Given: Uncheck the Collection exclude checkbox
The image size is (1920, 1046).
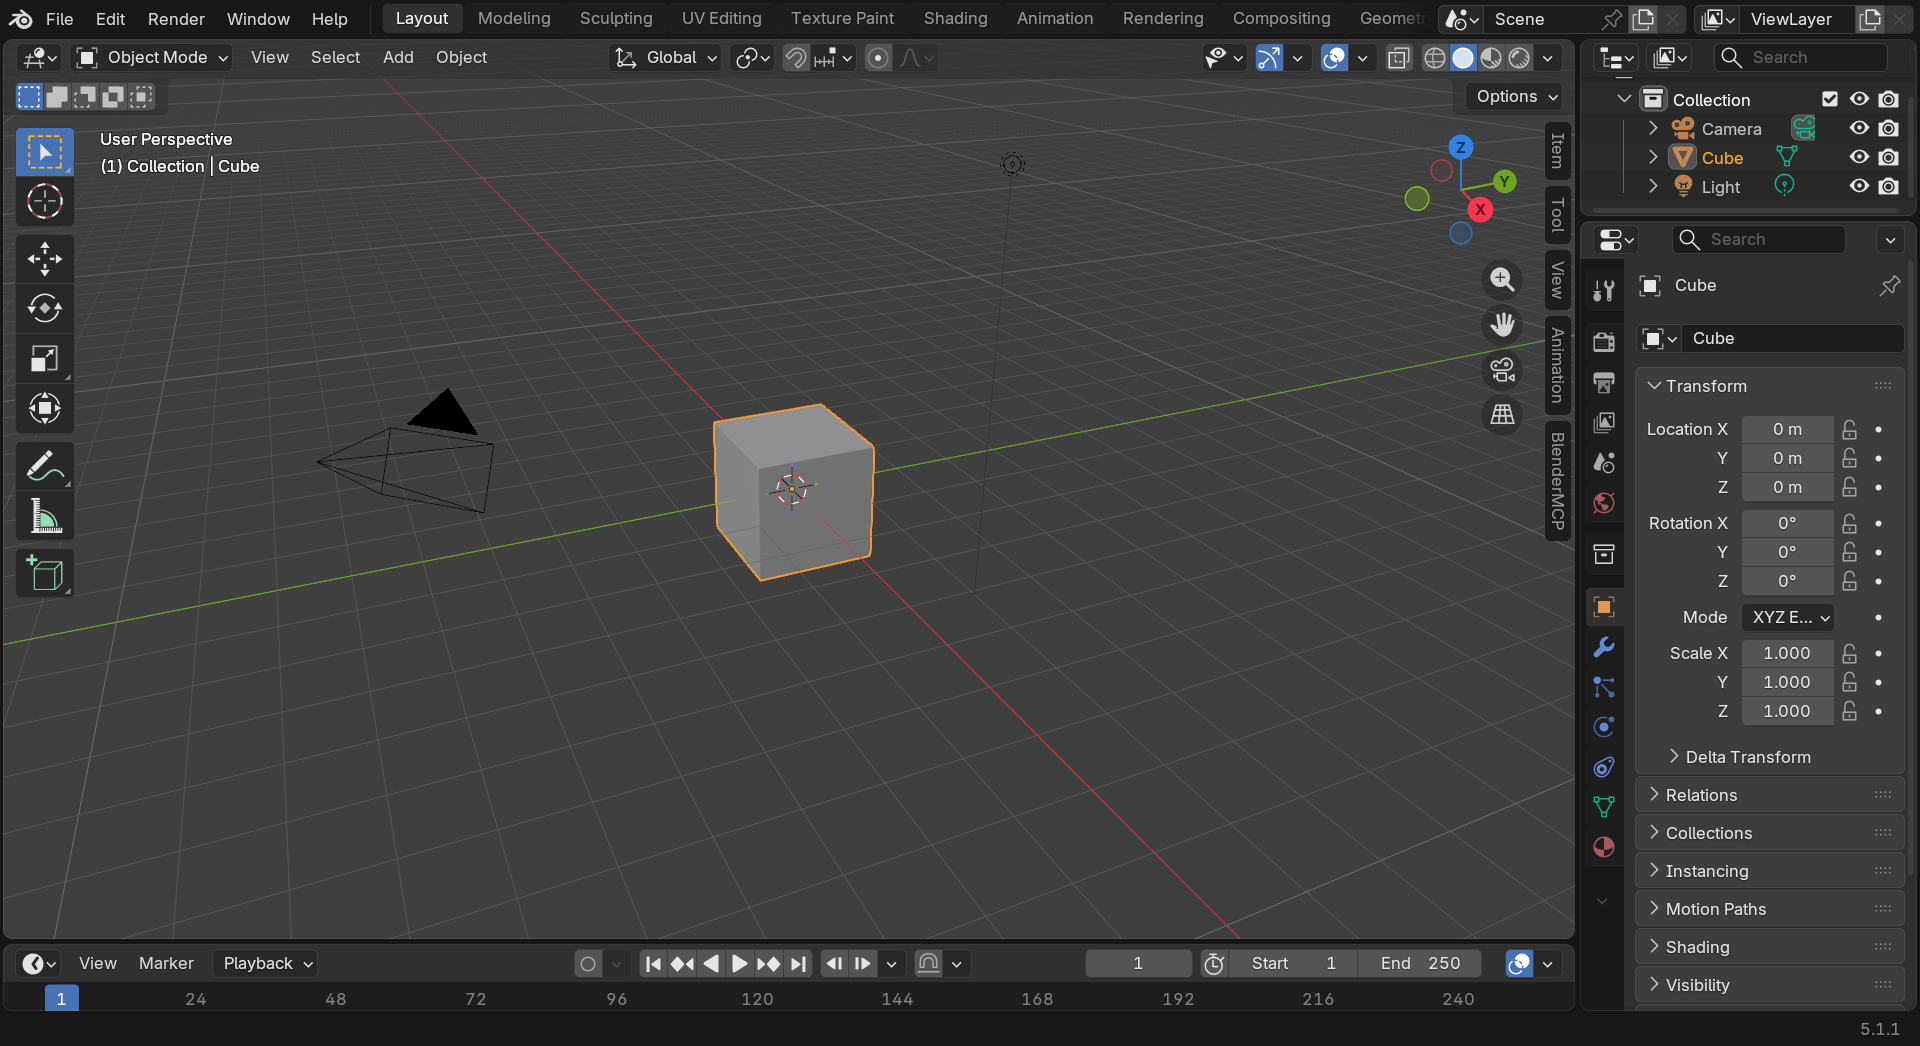Looking at the screenshot, I should (x=1830, y=99).
